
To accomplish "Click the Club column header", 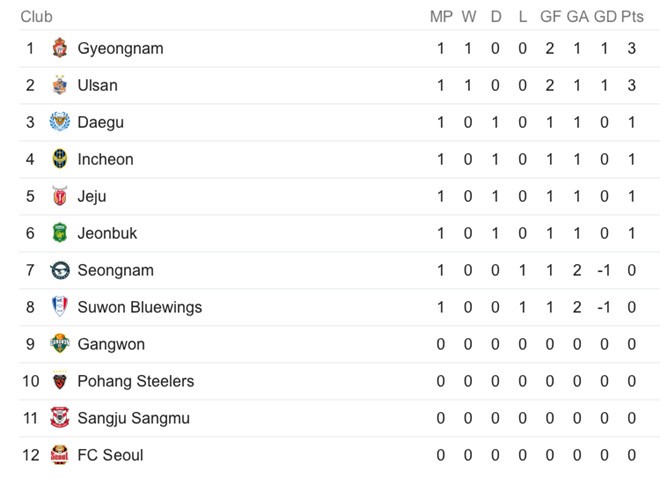I will pos(36,16).
